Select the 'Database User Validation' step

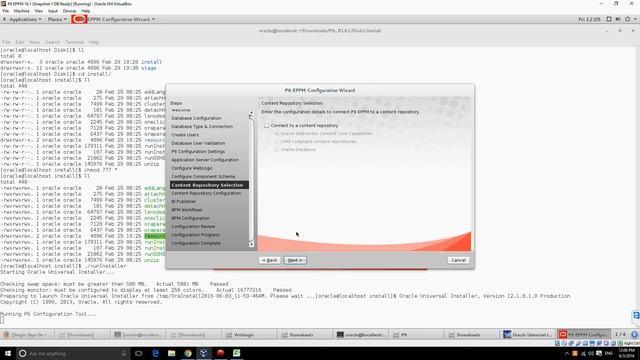click(x=198, y=143)
